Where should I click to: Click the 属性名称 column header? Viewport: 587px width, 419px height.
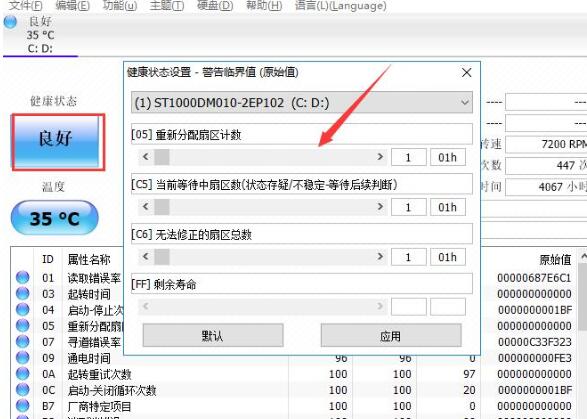89,259
